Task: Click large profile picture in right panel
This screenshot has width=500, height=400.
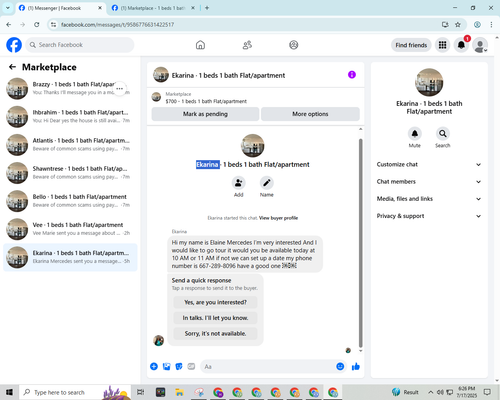Action: pyautogui.click(x=429, y=82)
